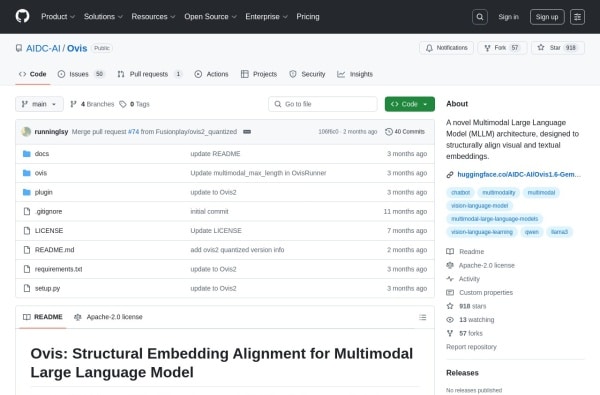Click the setup.py file icon
The image size is (600, 395).
click(x=27, y=288)
